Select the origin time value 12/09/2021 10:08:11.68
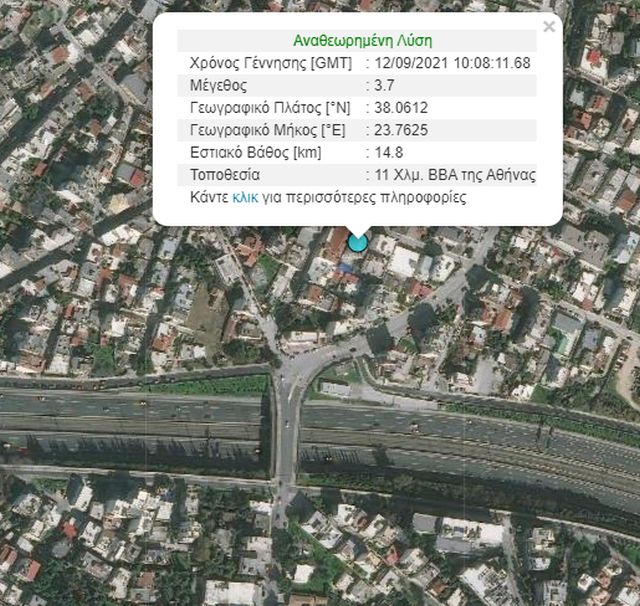This screenshot has height=606, width=640. (452, 63)
